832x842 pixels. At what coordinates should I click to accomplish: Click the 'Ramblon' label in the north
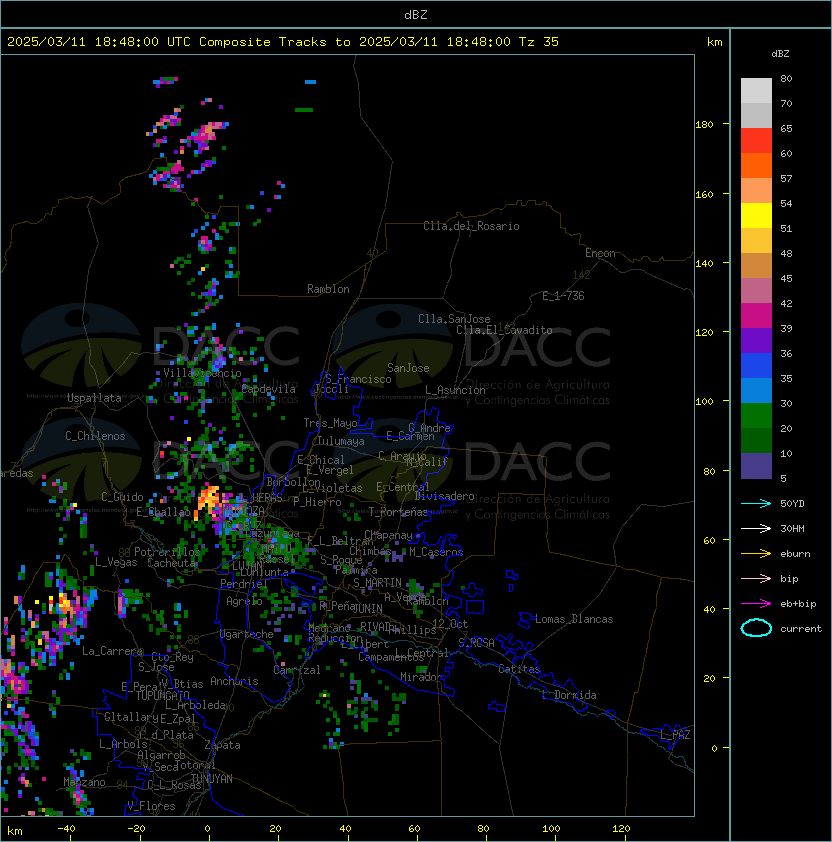pyautogui.click(x=328, y=289)
